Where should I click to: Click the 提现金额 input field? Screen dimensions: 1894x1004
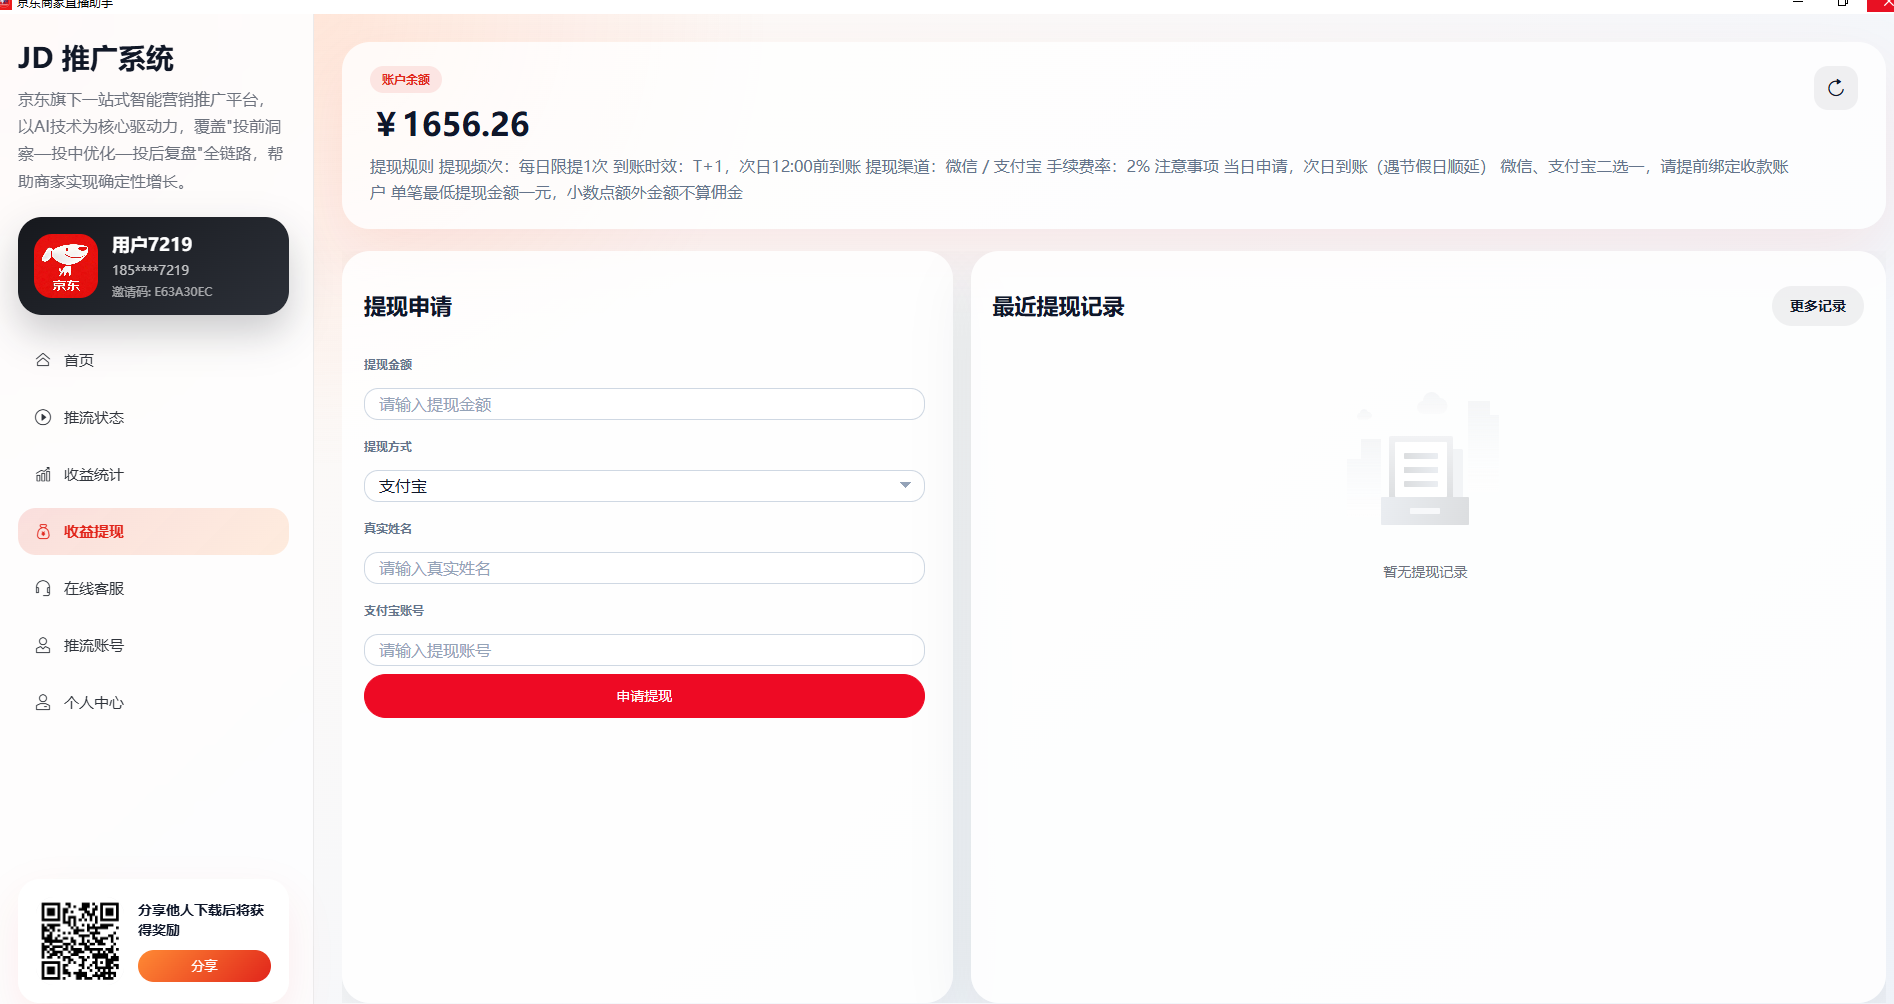point(644,404)
